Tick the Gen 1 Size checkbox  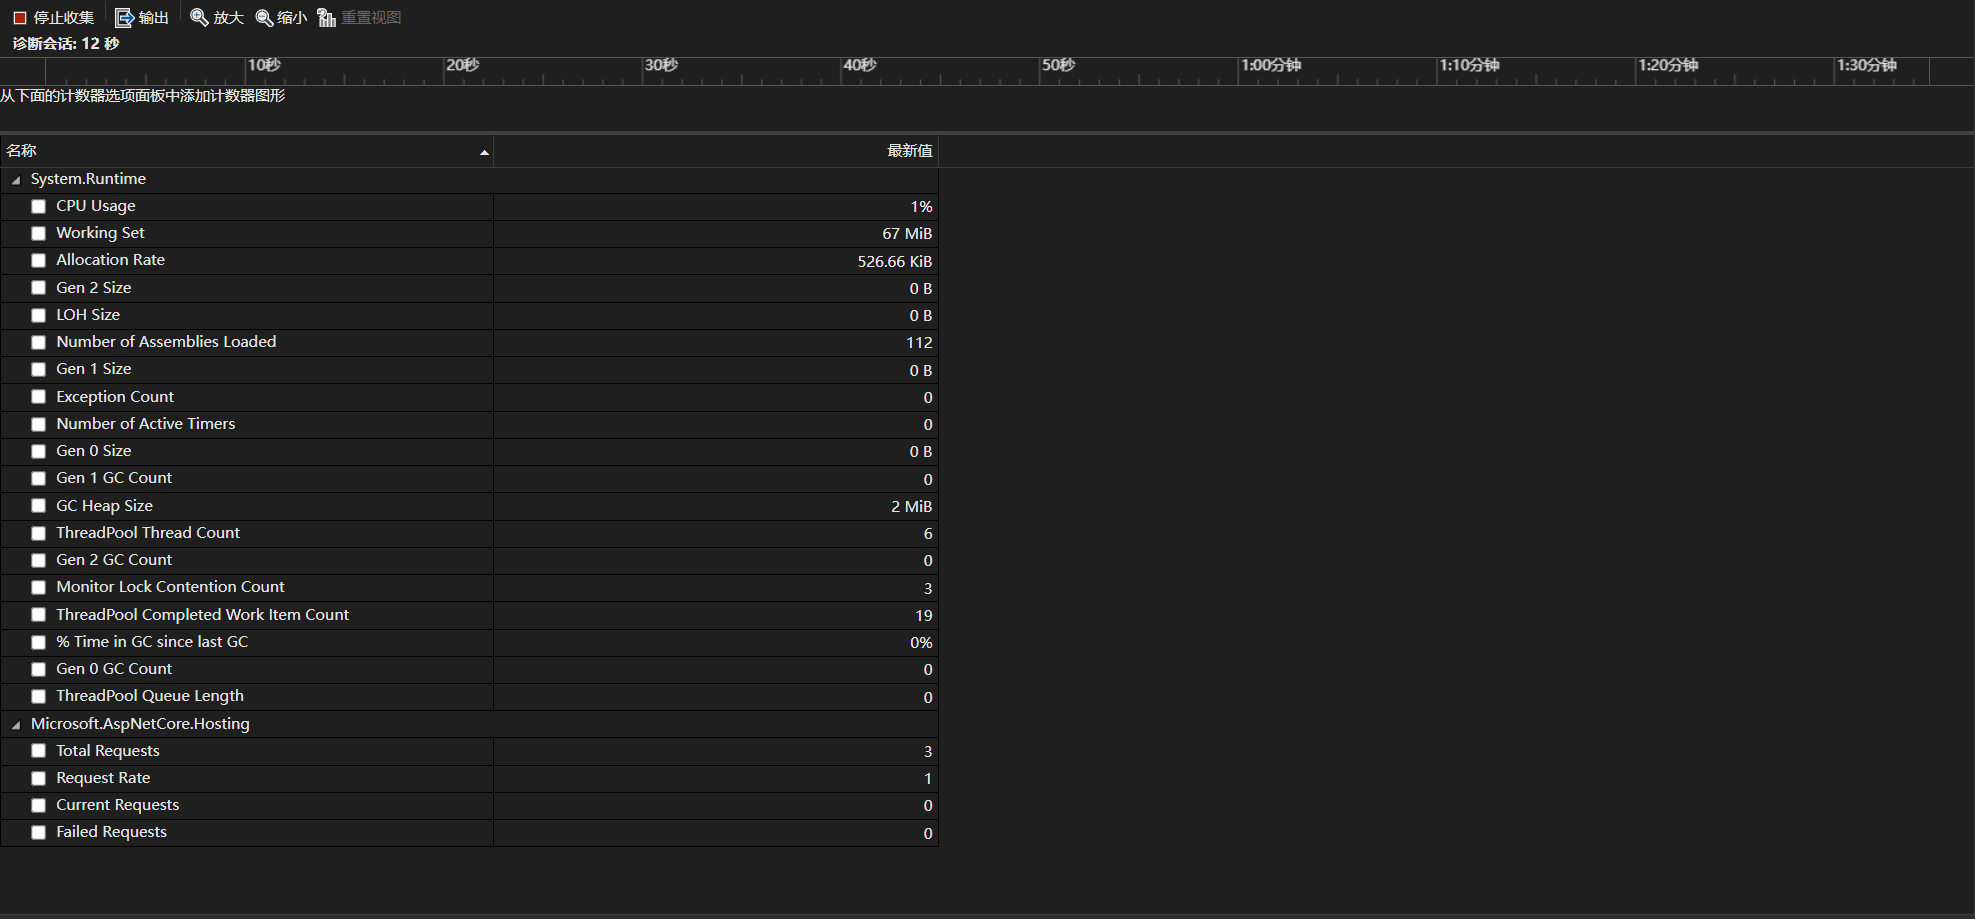pyautogui.click(x=39, y=369)
